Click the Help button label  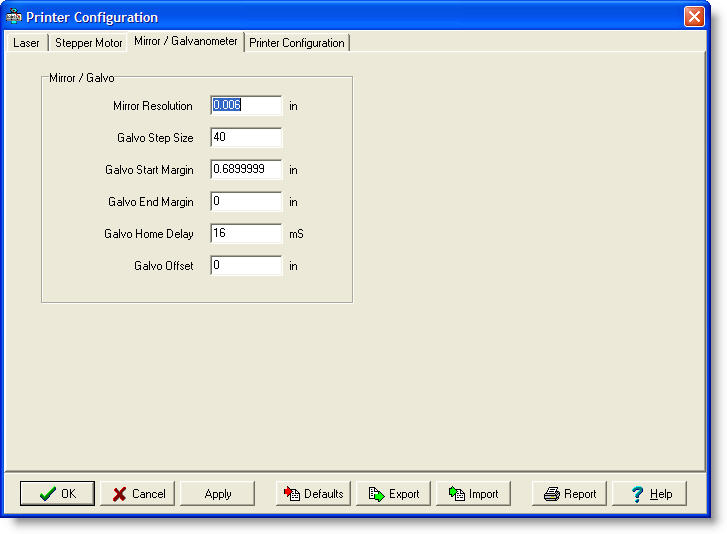click(661, 494)
